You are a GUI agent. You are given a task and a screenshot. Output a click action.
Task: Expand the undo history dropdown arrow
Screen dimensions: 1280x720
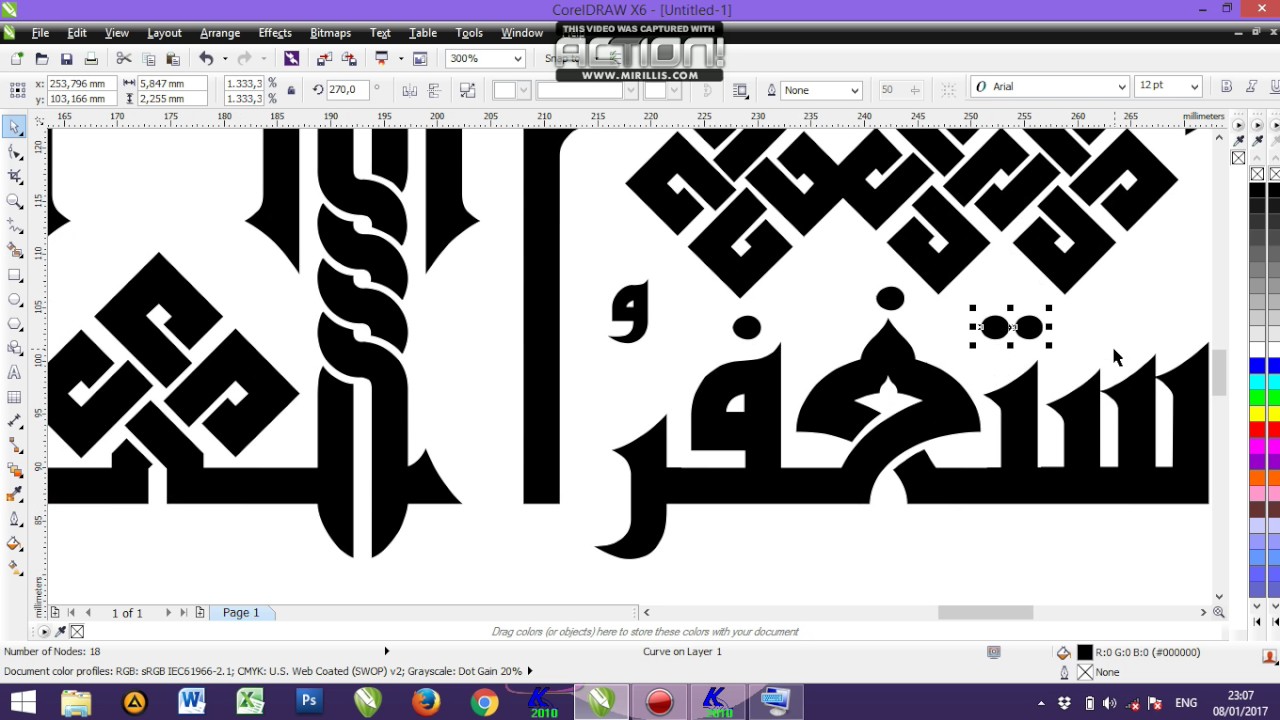click(x=225, y=59)
